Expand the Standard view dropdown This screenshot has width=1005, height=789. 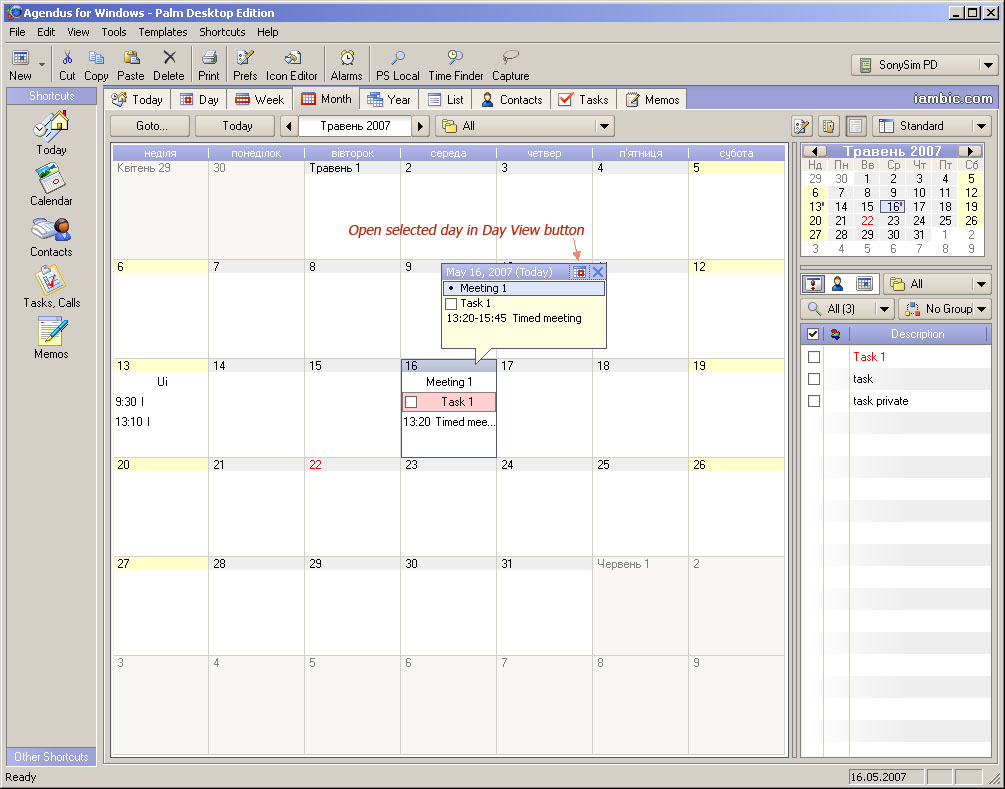pos(981,126)
